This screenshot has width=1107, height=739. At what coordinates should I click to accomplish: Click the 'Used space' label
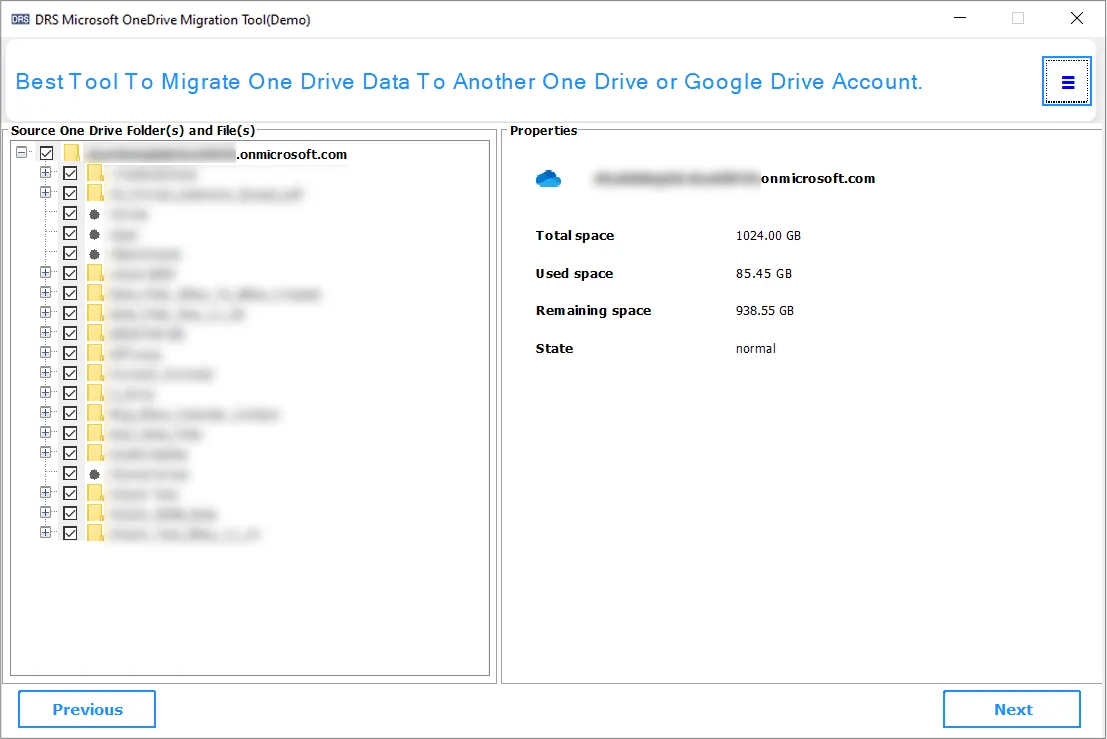pyautogui.click(x=574, y=274)
